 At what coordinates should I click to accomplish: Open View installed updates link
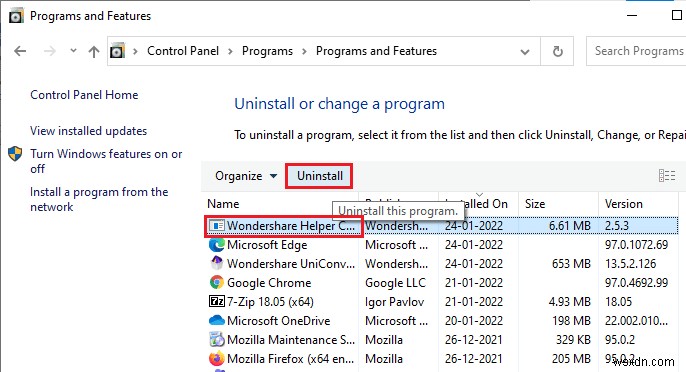(x=88, y=131)
